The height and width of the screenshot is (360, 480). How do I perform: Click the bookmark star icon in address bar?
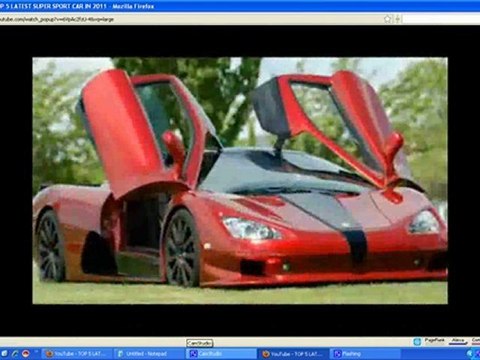click(x=388, y=19)
